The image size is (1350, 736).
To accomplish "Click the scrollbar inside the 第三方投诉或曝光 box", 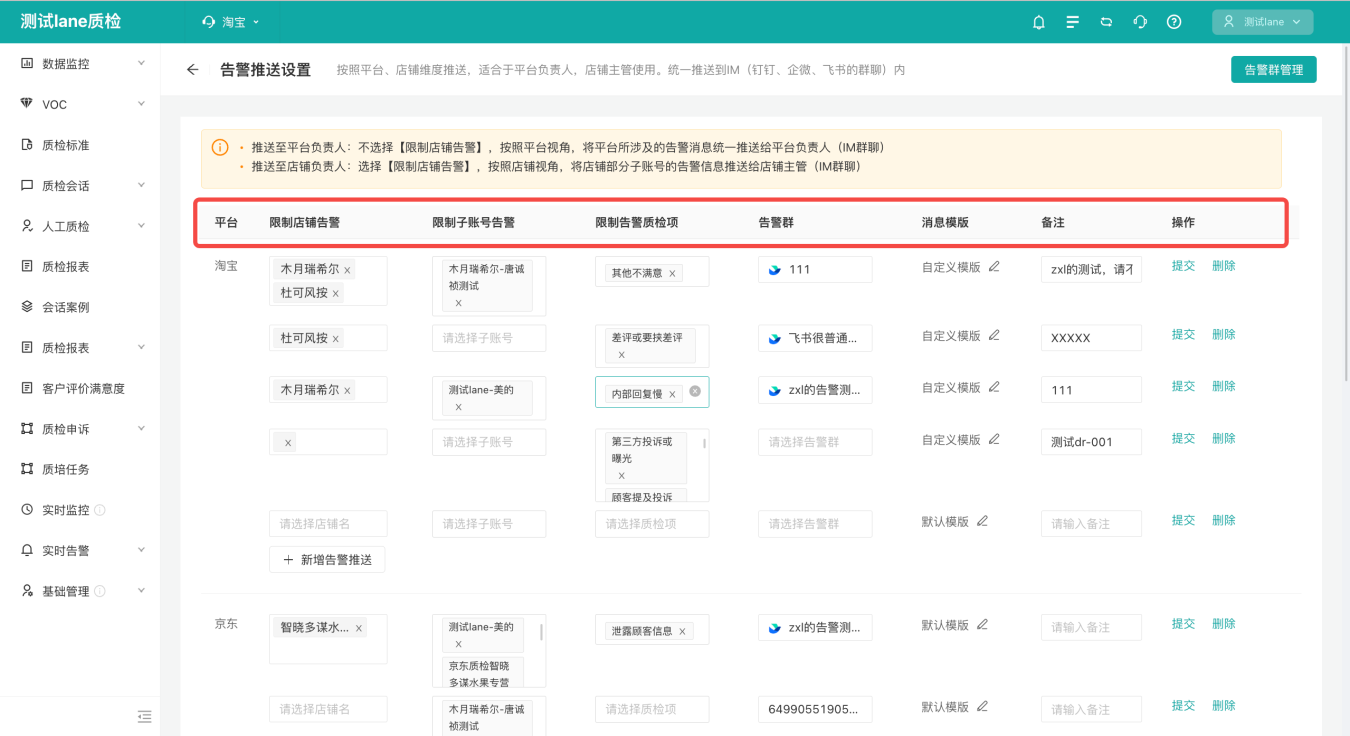I will coord(704,443).
